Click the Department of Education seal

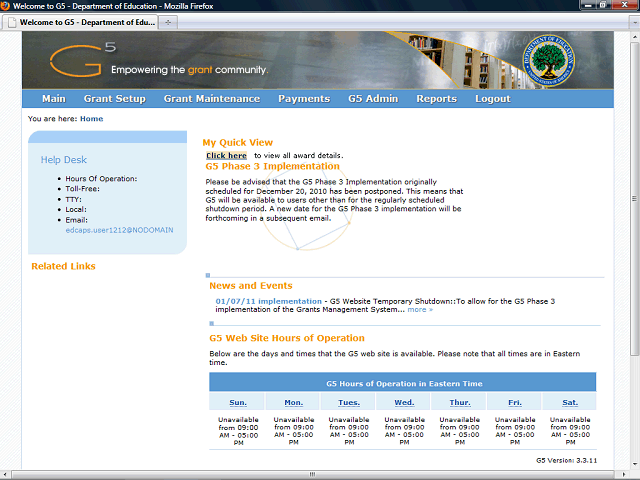point(550,60)
